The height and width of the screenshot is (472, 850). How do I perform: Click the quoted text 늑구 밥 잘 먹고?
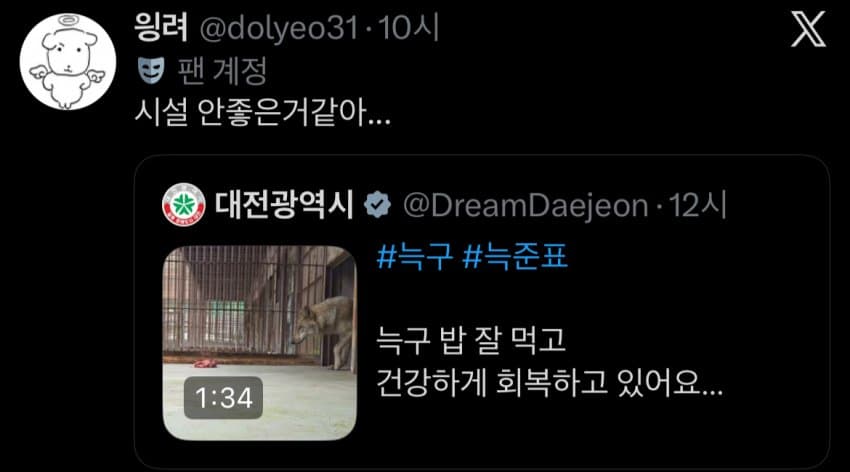pyautogui.click(x=471, y=340)
